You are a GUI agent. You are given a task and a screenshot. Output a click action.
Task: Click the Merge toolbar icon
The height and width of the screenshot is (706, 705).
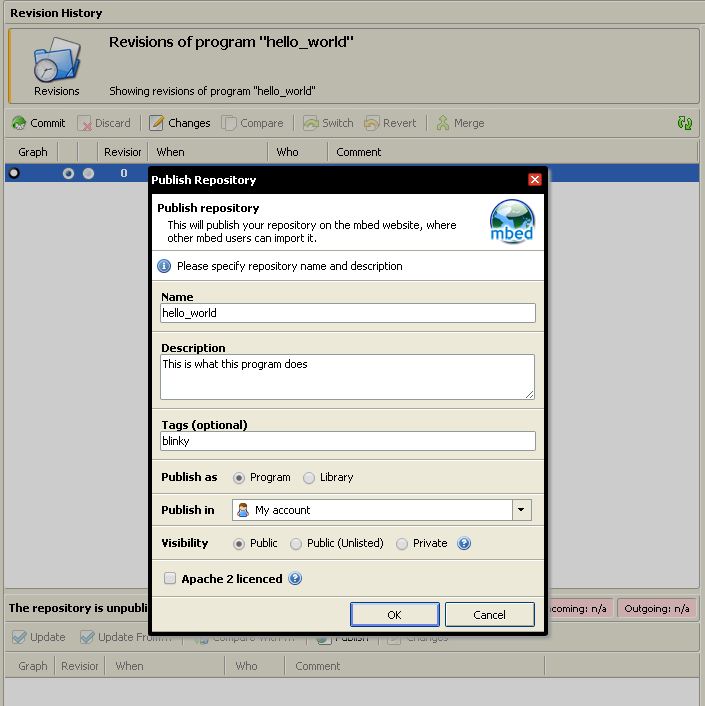click(x=443, y=123)
